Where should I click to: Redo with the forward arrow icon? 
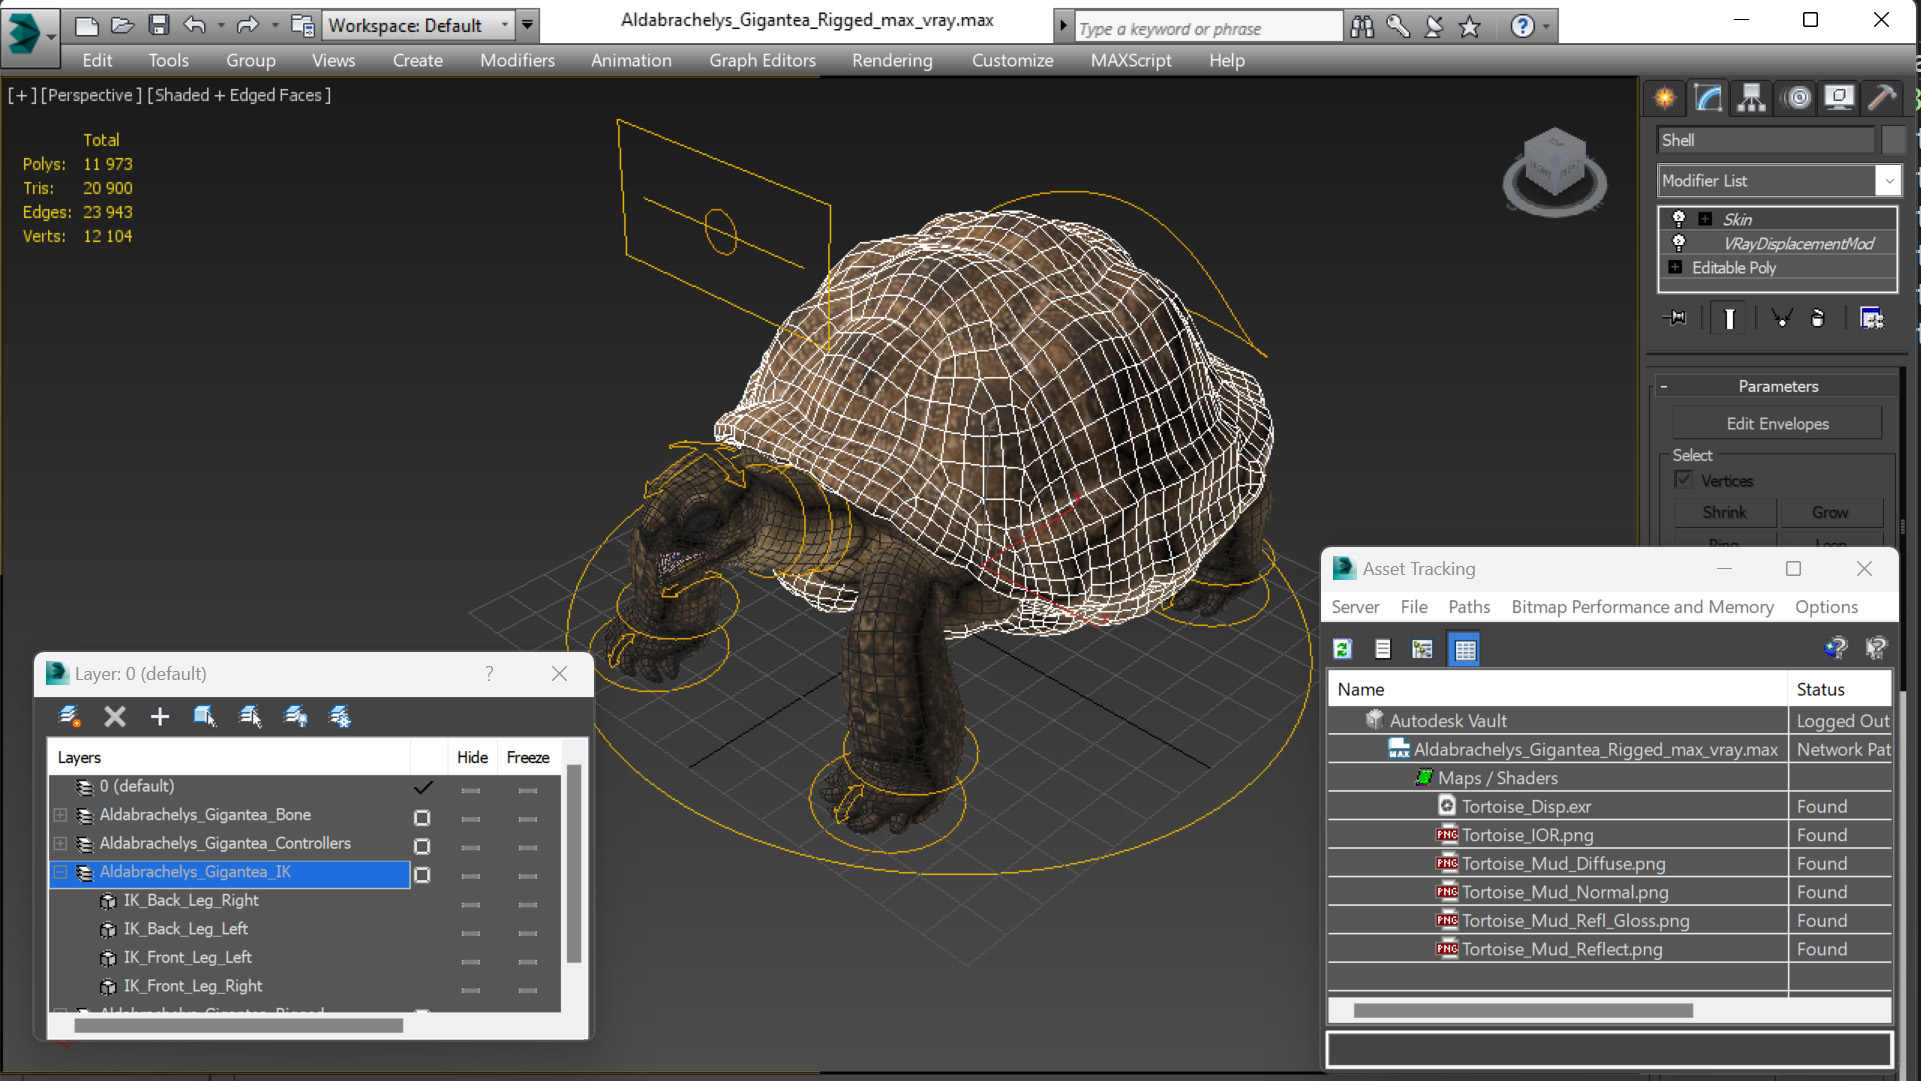(x=247, y=25)
